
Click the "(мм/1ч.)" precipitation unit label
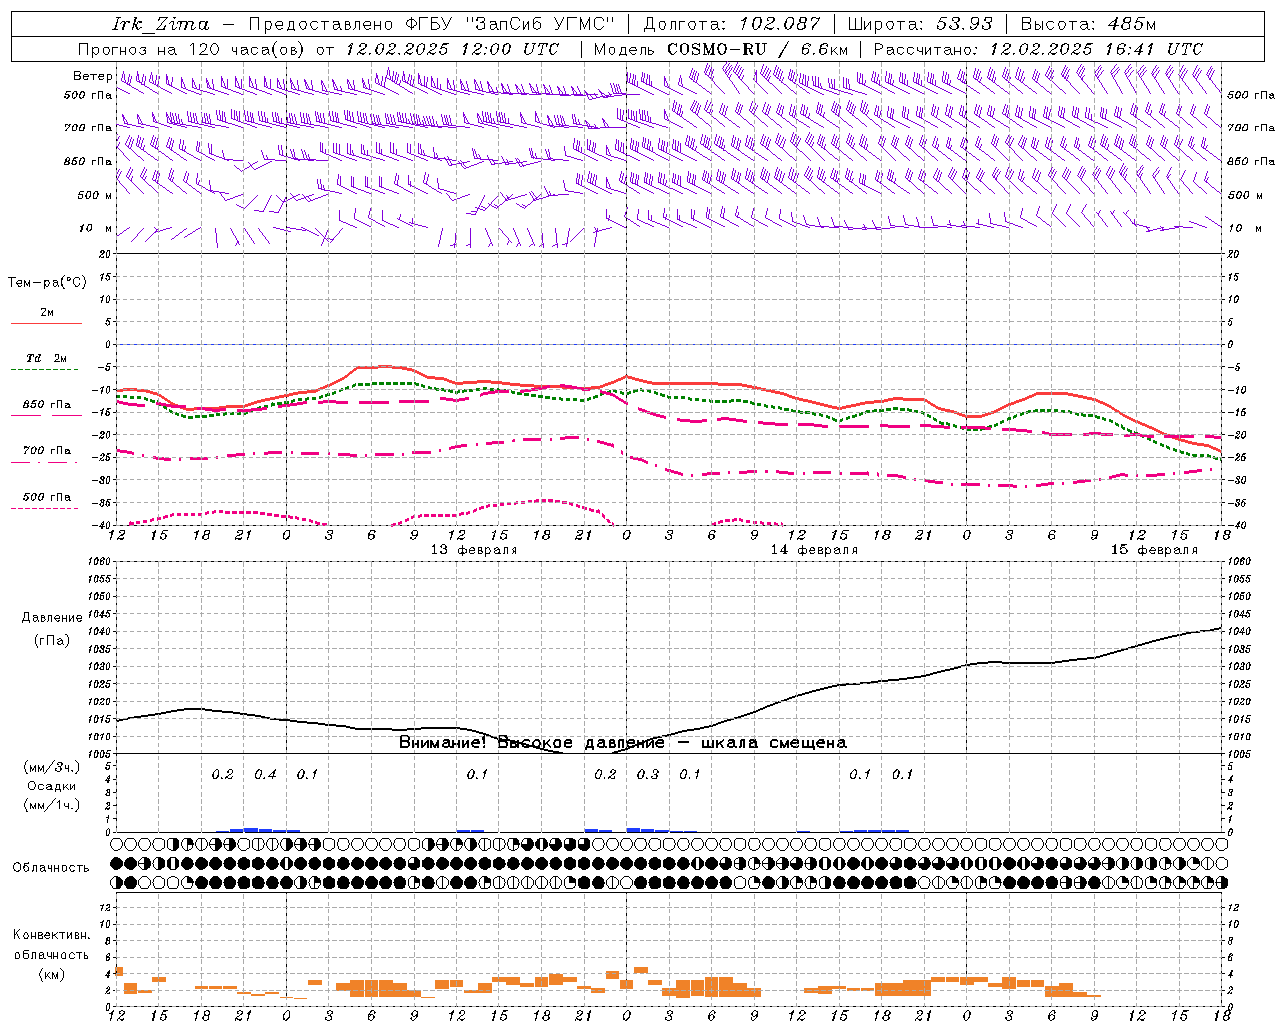point(52,805)
